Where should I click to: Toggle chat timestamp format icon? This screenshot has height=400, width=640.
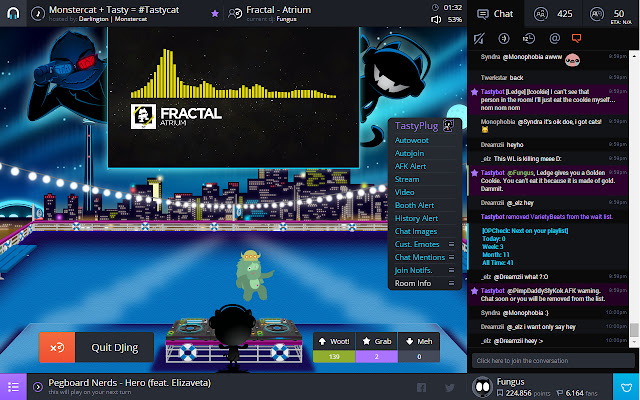pos(529,38)
